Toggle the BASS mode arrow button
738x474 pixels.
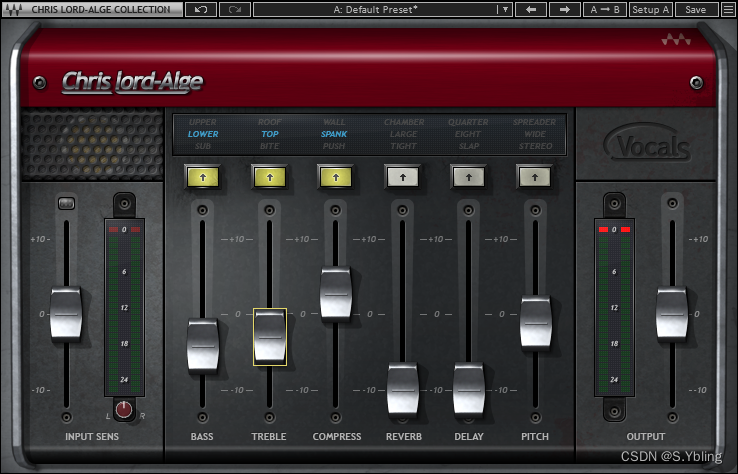tap(203, 177)
